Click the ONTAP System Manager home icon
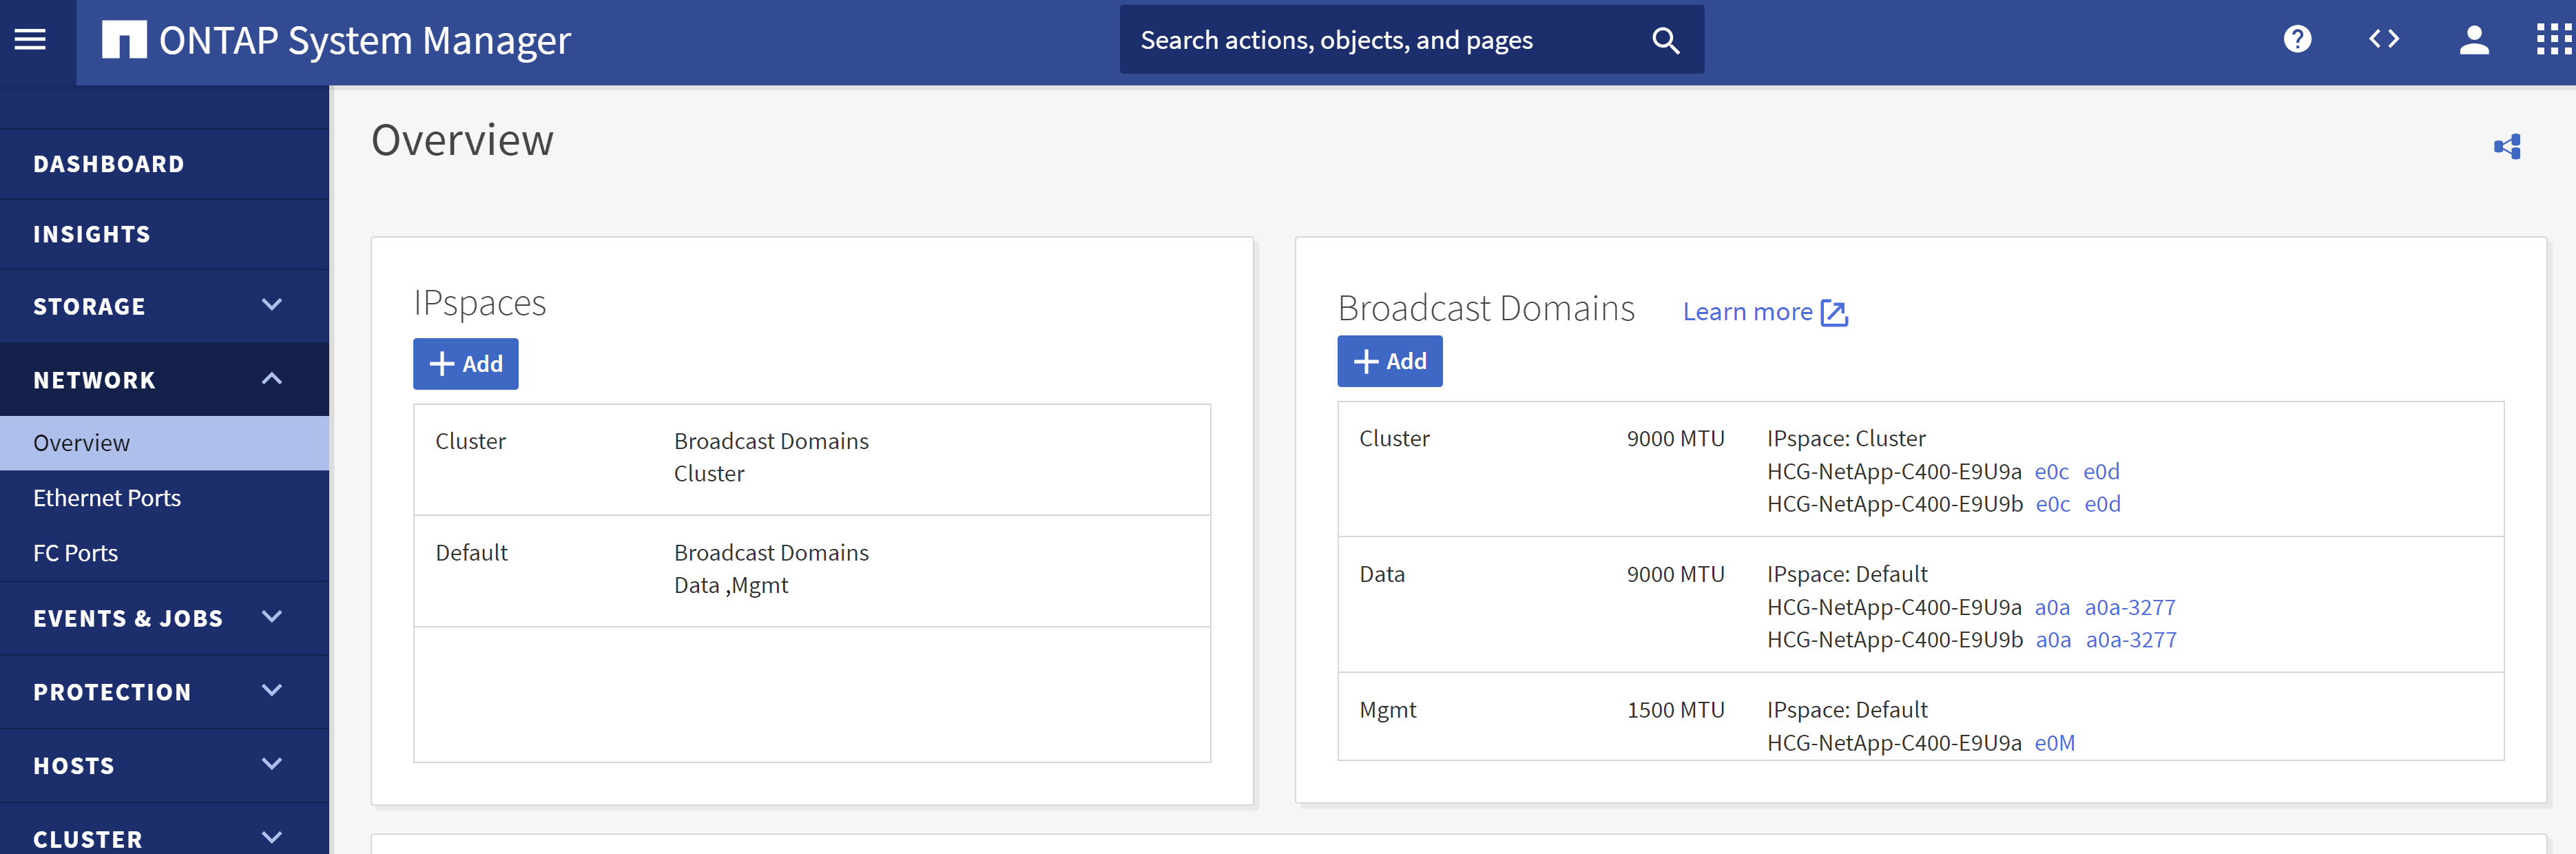Viewport: 2576px width, 854px height. 123,38
